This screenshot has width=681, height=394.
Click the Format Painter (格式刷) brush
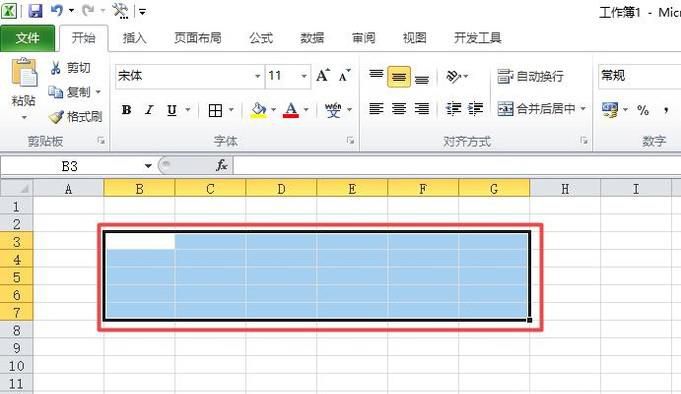coord(56,117)
